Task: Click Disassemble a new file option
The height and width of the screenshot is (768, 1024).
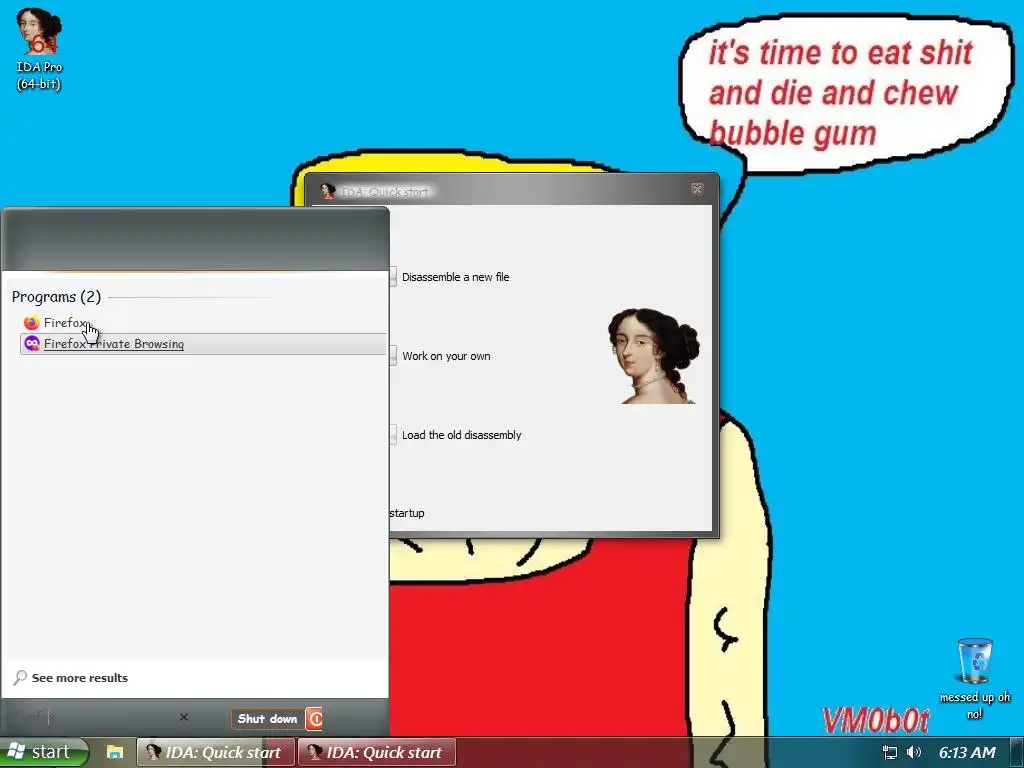Action: point(455,277)
